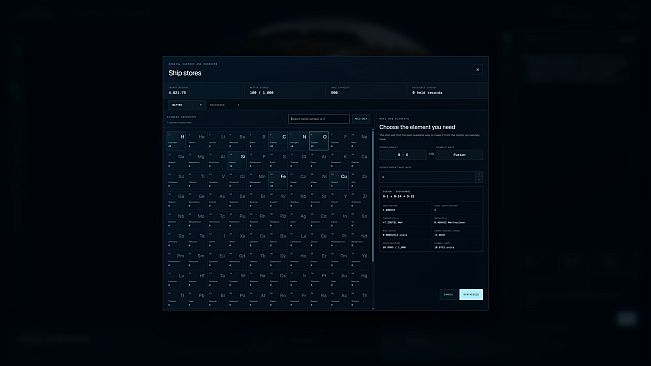The image size is (651, 366).
Task: Pick the Zirconium (Zr) tile
Action: 359,200
